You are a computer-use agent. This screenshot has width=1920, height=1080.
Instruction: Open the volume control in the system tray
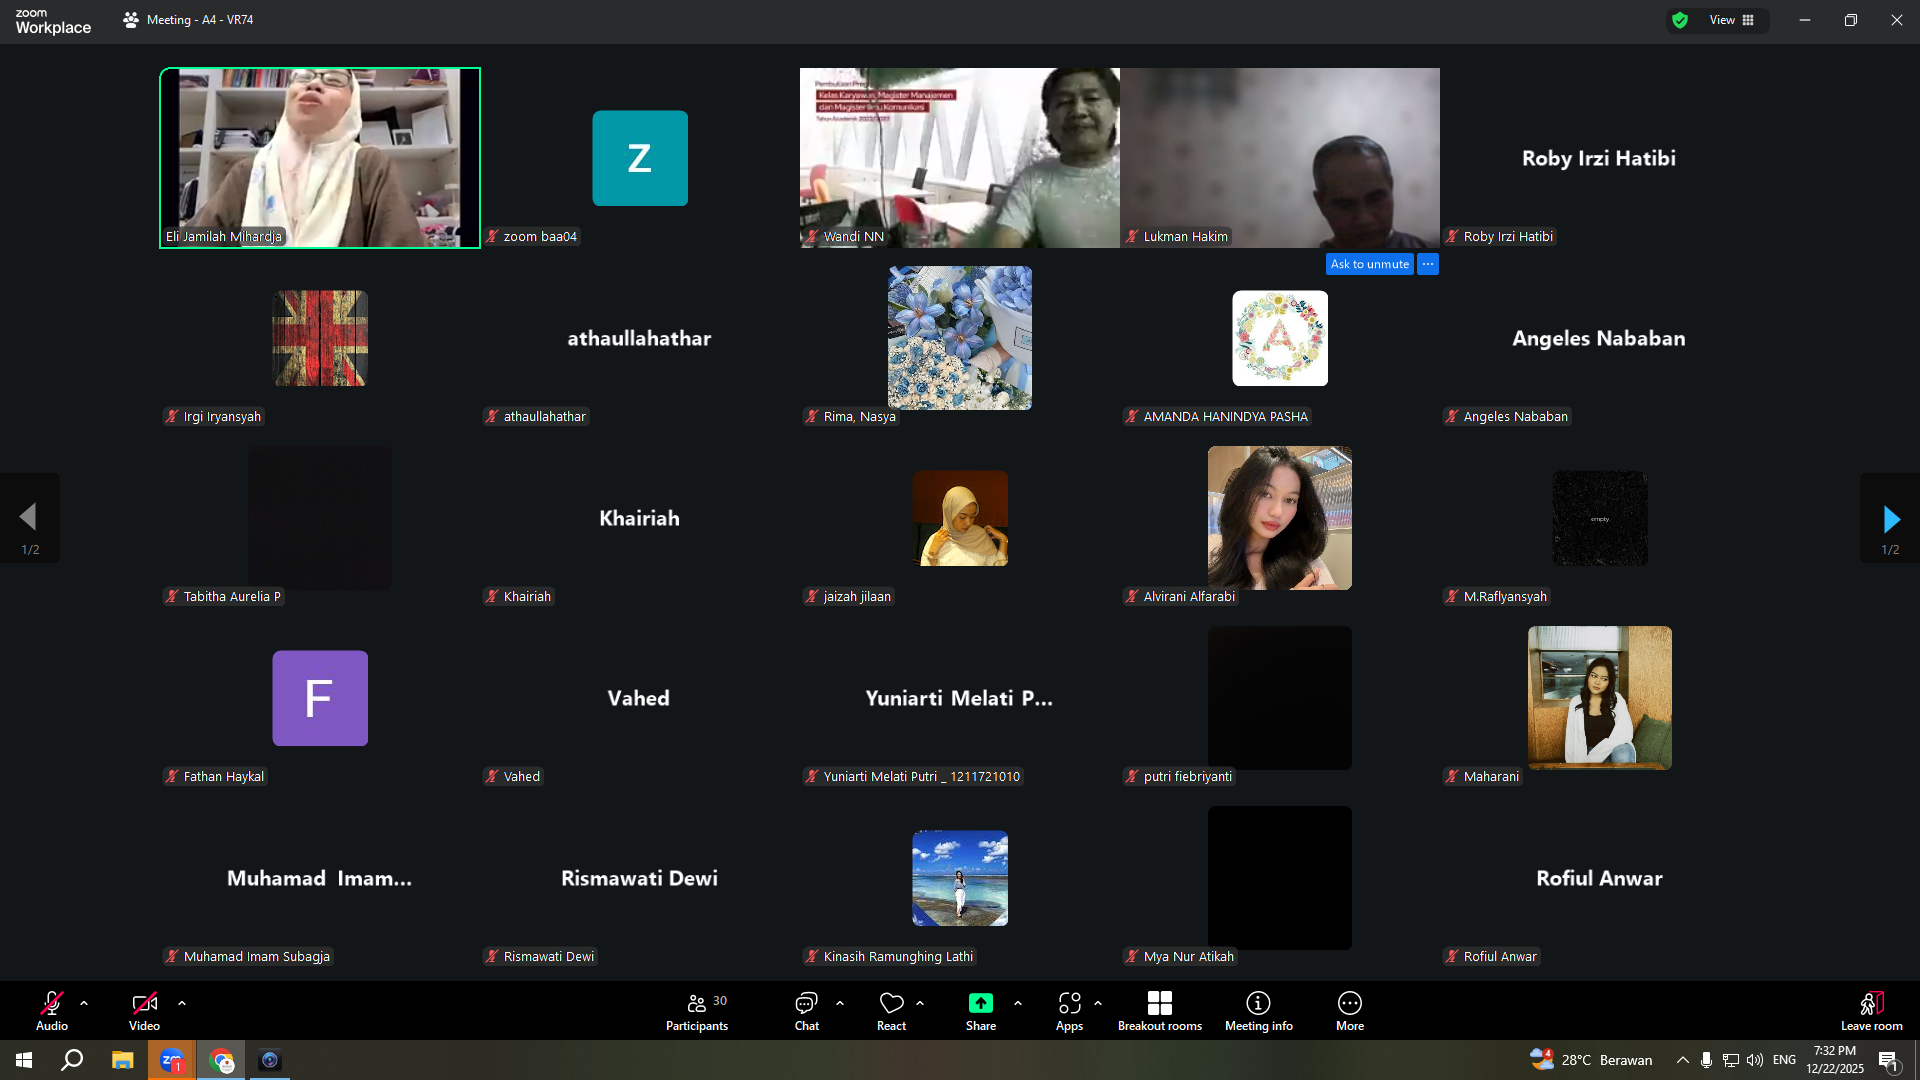pos(1755,1060)
